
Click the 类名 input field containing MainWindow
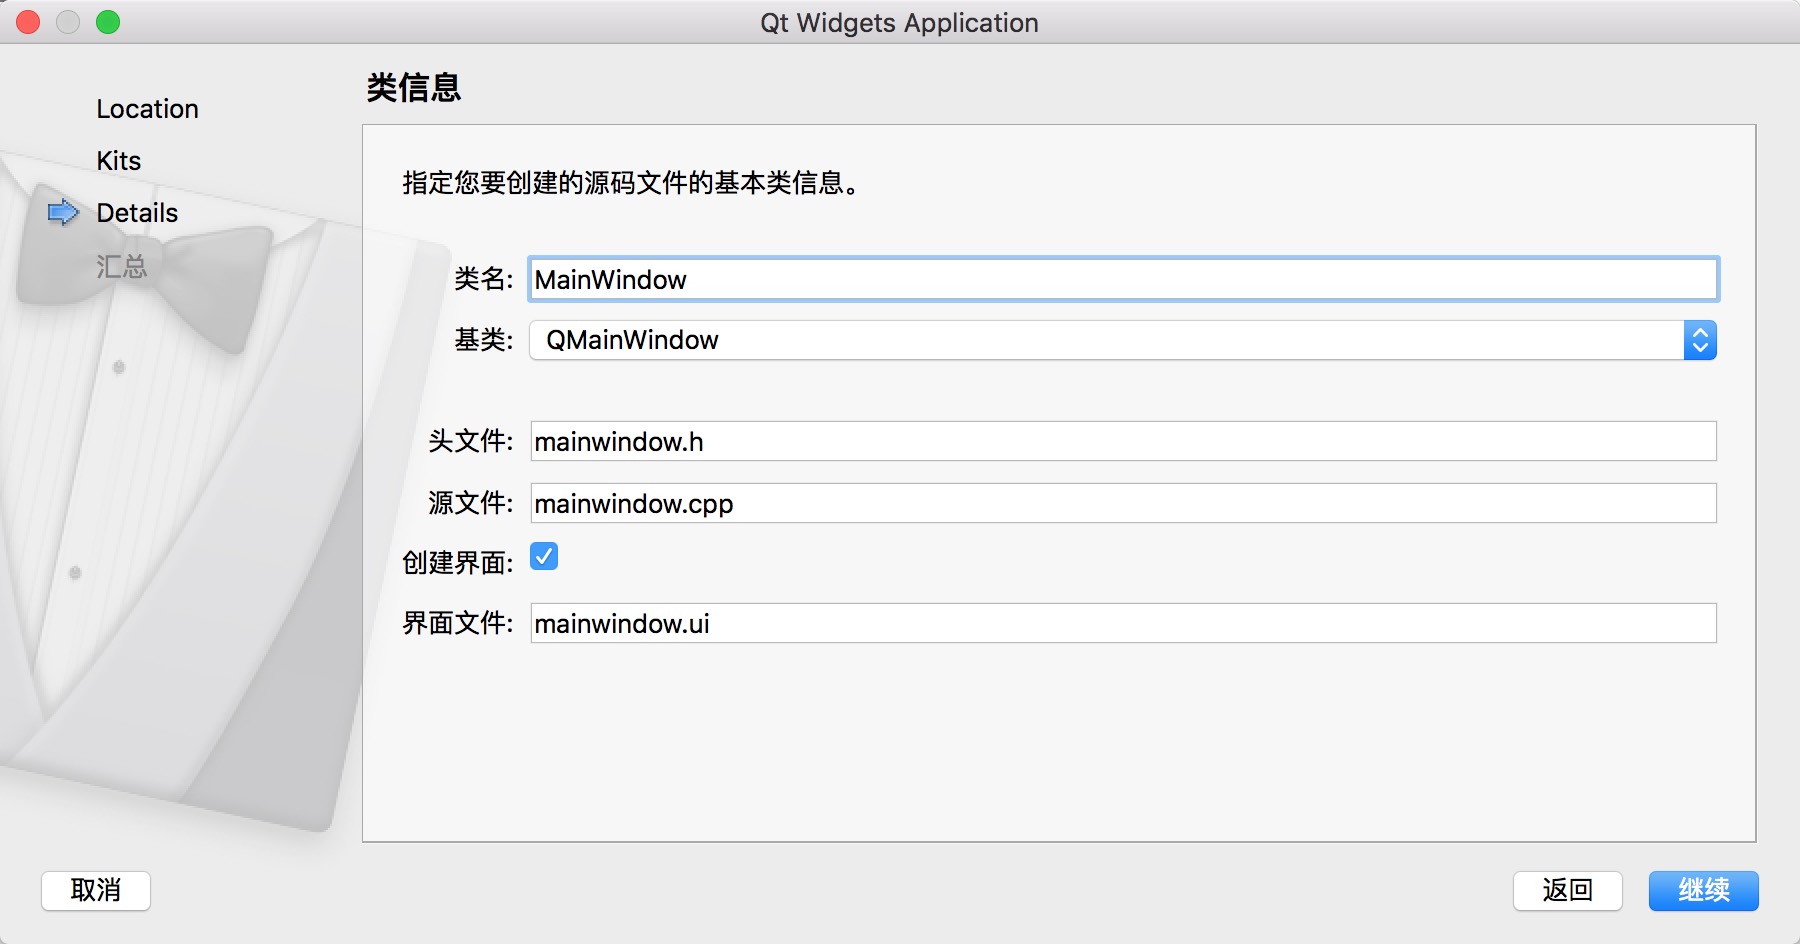pyautogui.click(x=1123, y=280)
